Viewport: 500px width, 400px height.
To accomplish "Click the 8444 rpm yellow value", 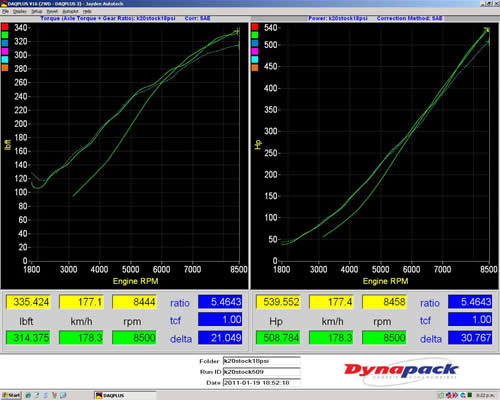I will (x=134, y=302).
